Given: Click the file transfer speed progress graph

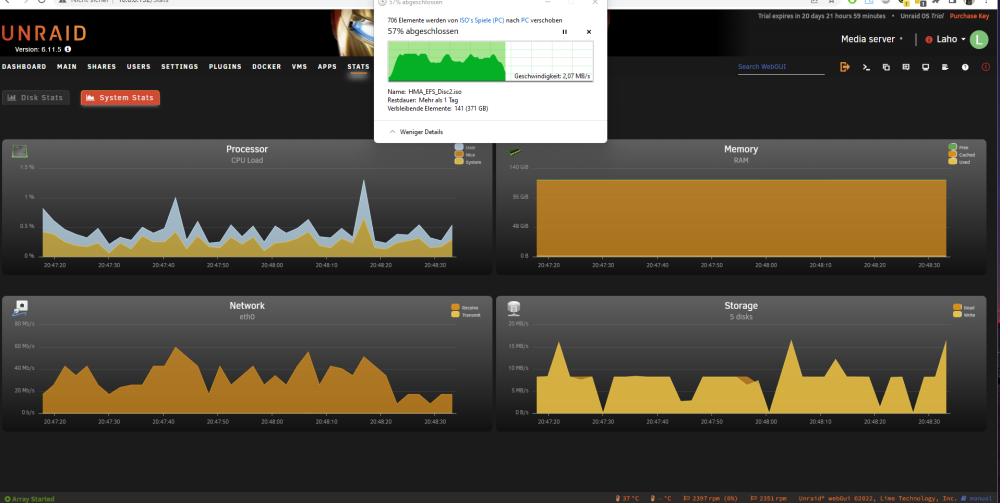Looking at the screenshot, I should point(490,61).
